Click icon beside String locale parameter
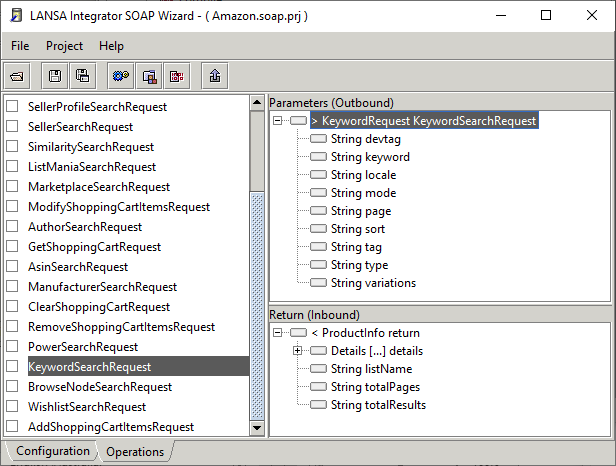 (x=318, y=175)
